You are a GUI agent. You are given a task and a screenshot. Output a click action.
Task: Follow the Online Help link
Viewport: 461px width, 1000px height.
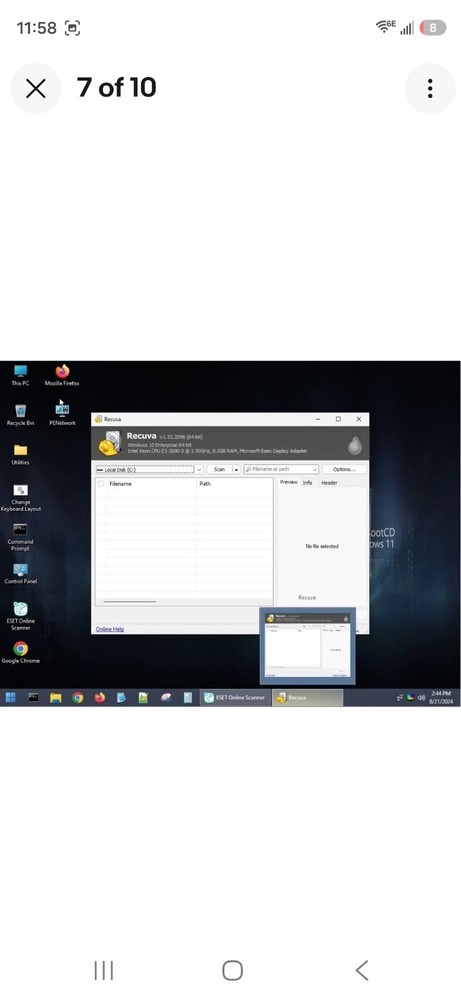pyautogui.click(x=110, y=629)
